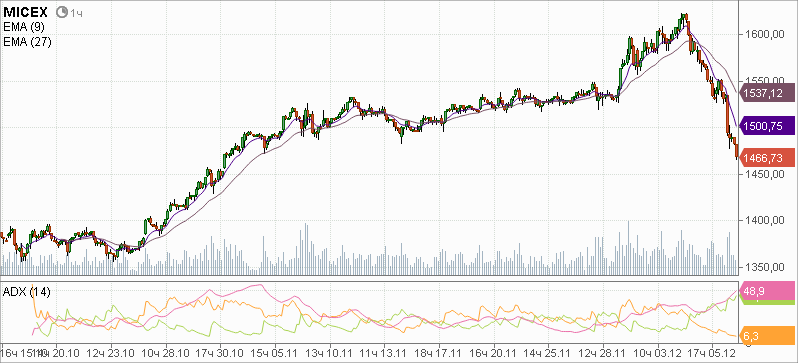
Task: Click the 1500,75 purple price tag
Action: click(x=768, y=126)
